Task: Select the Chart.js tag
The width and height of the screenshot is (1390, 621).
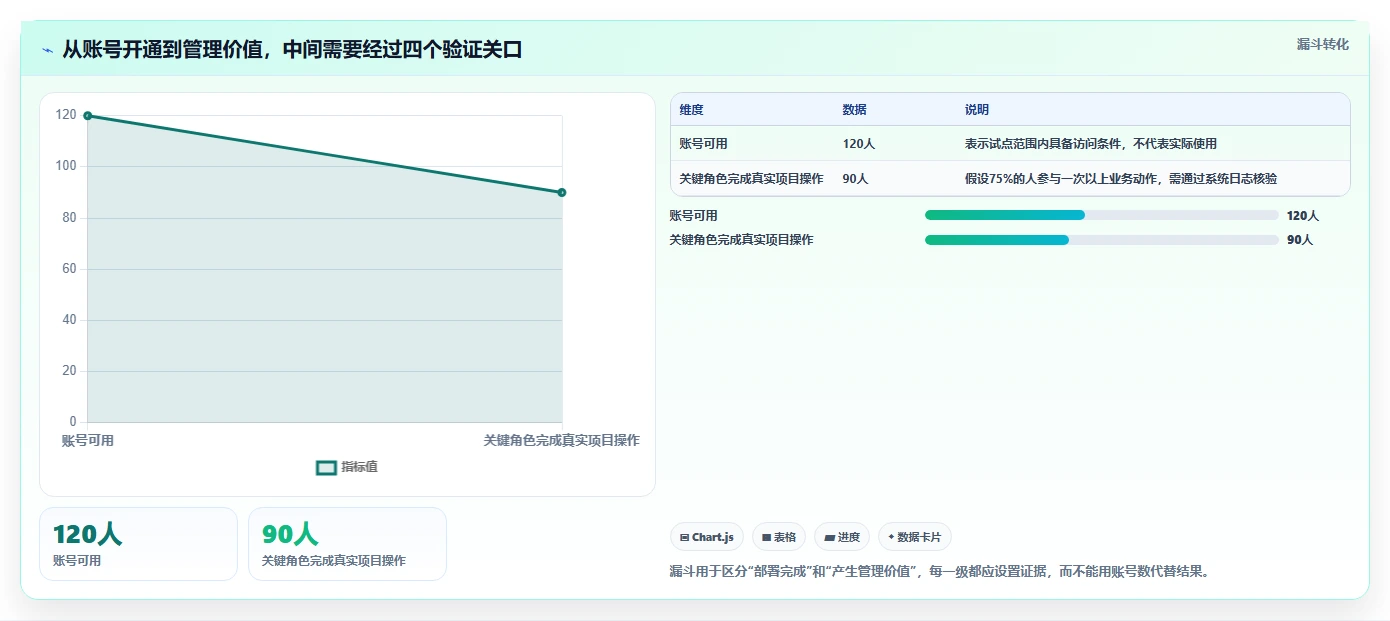Action: coord(706,537)
